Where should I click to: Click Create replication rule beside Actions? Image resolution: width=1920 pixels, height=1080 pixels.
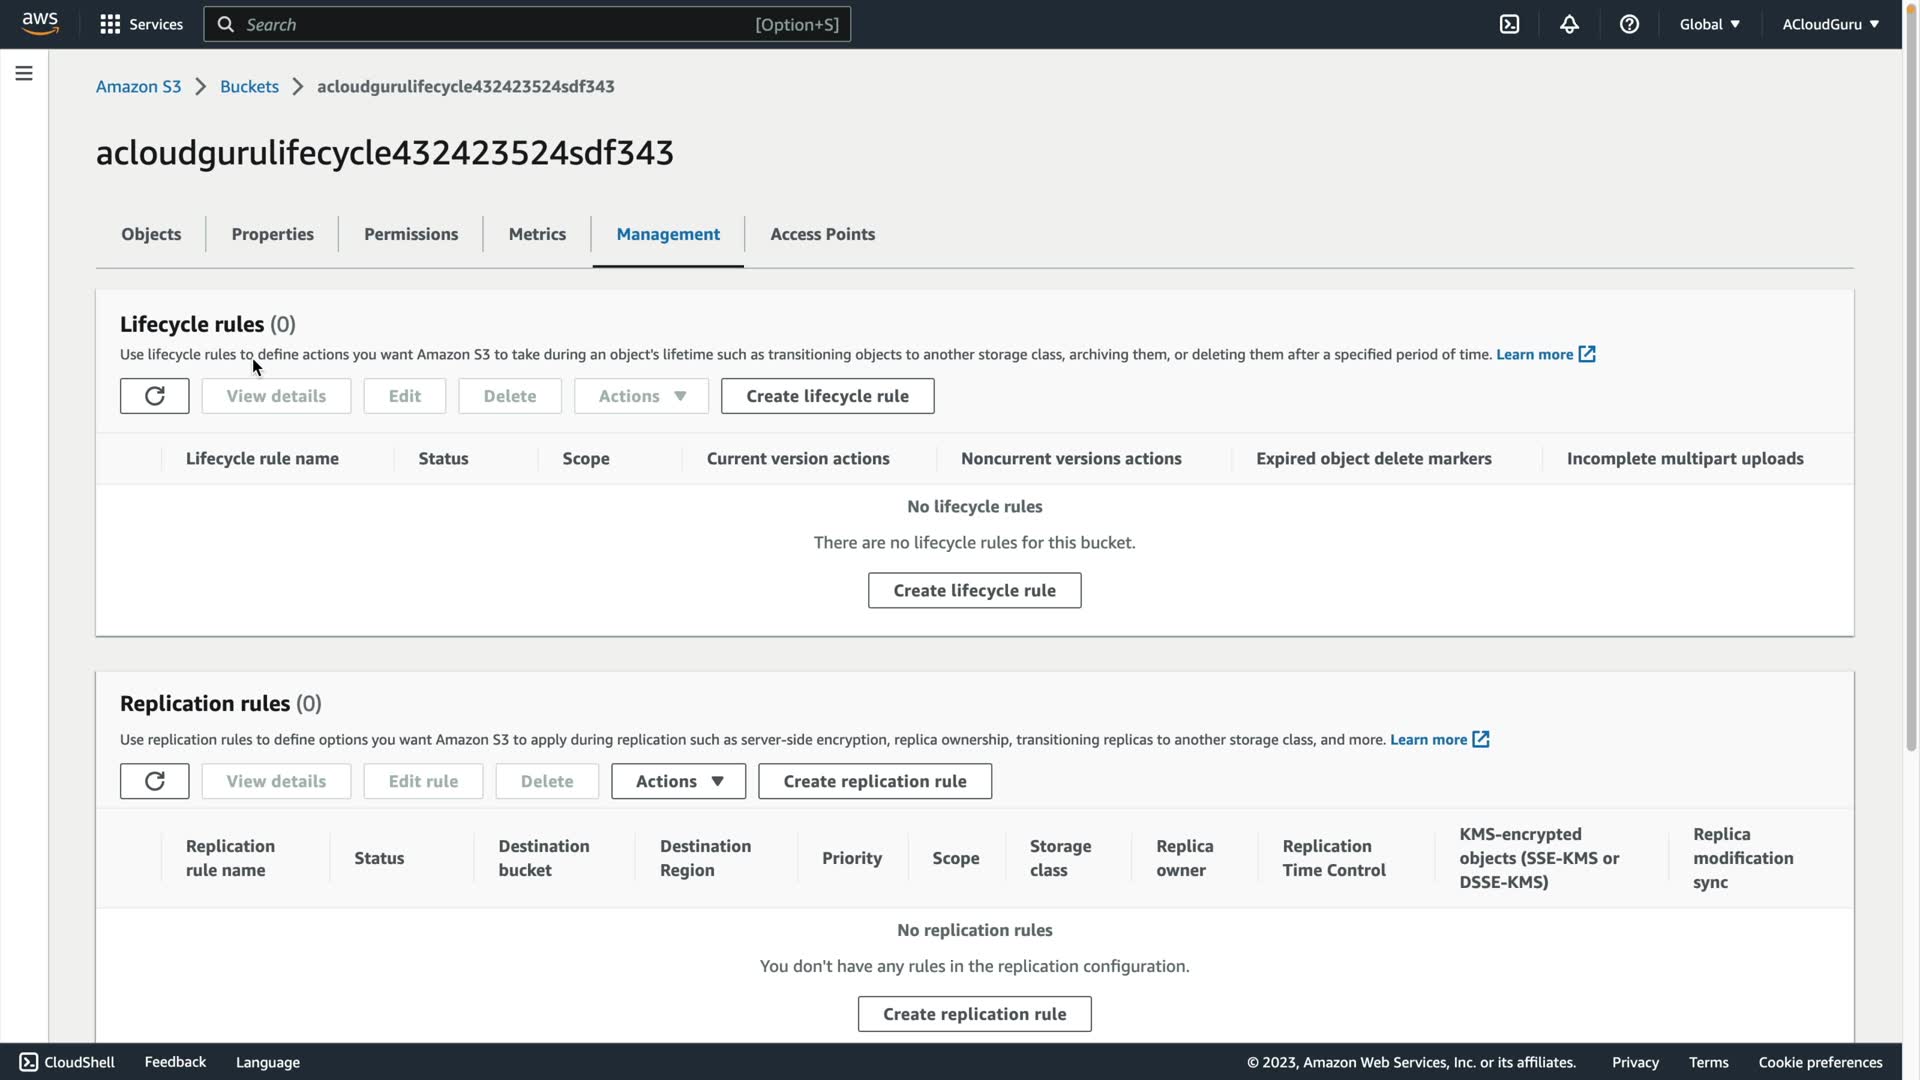[x=874, y=781]
